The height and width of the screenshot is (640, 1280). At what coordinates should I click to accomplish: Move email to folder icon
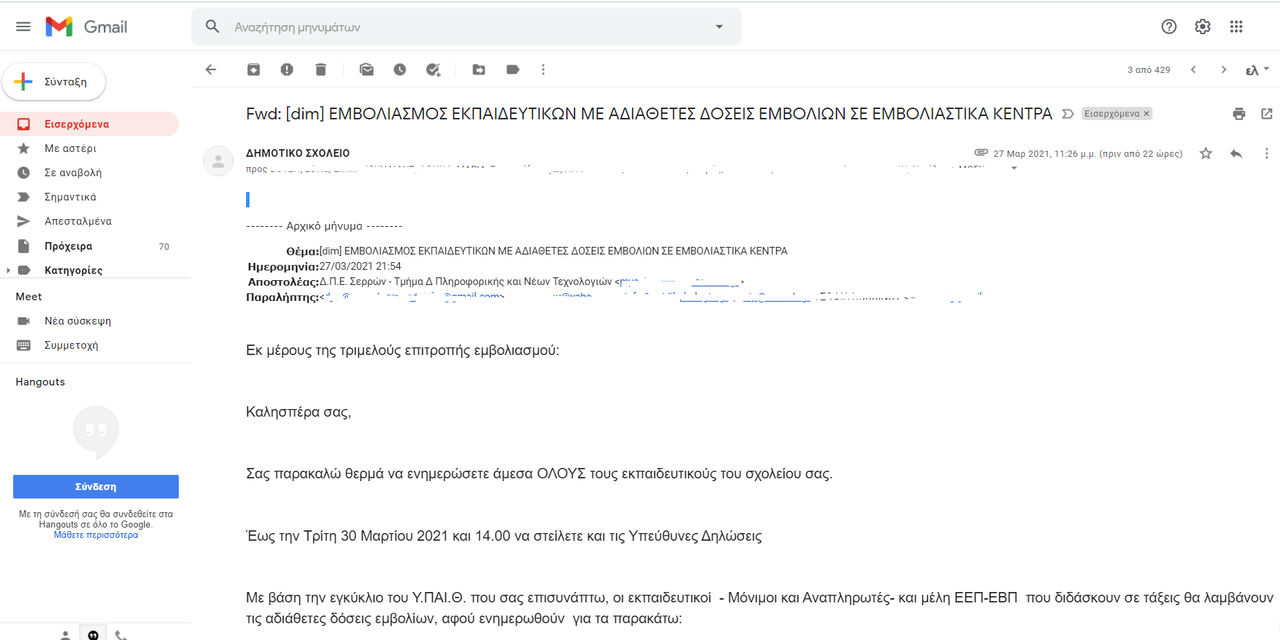tap(479, 70)
